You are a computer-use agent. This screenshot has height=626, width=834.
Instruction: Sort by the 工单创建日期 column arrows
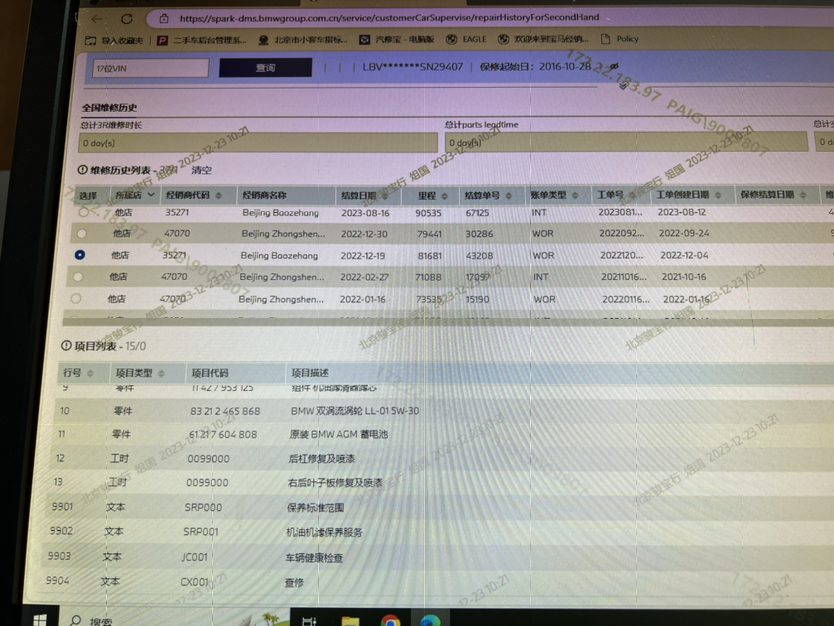[718, 195]
